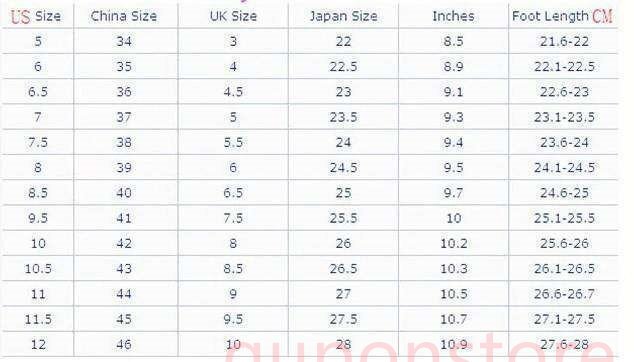Click the China Size column header
Screen dimensions: 634x362
[124, 16]
